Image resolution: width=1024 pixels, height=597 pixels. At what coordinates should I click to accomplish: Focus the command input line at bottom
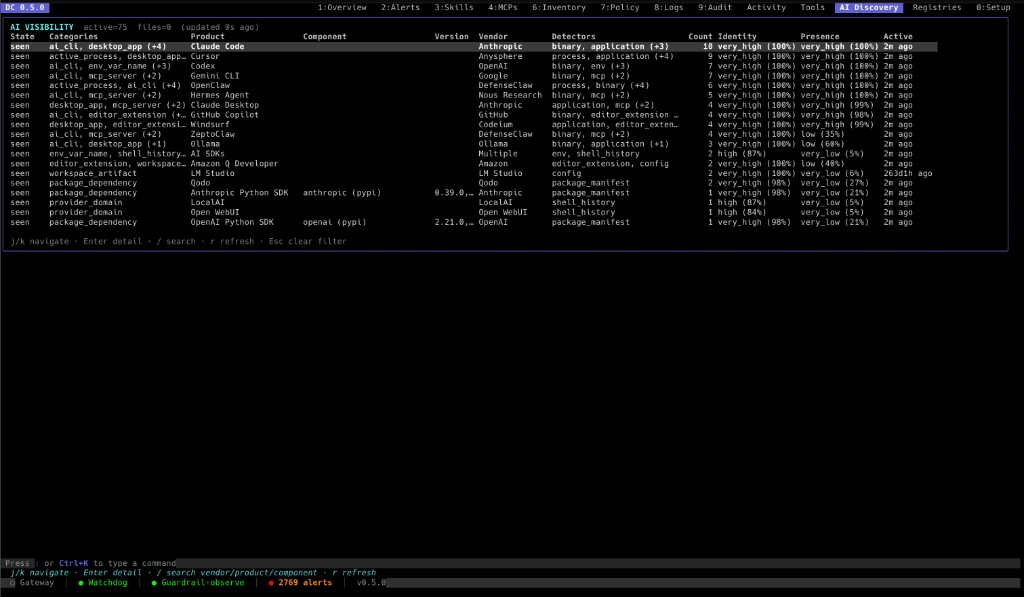pyautogui.click(x=511, y=563)
